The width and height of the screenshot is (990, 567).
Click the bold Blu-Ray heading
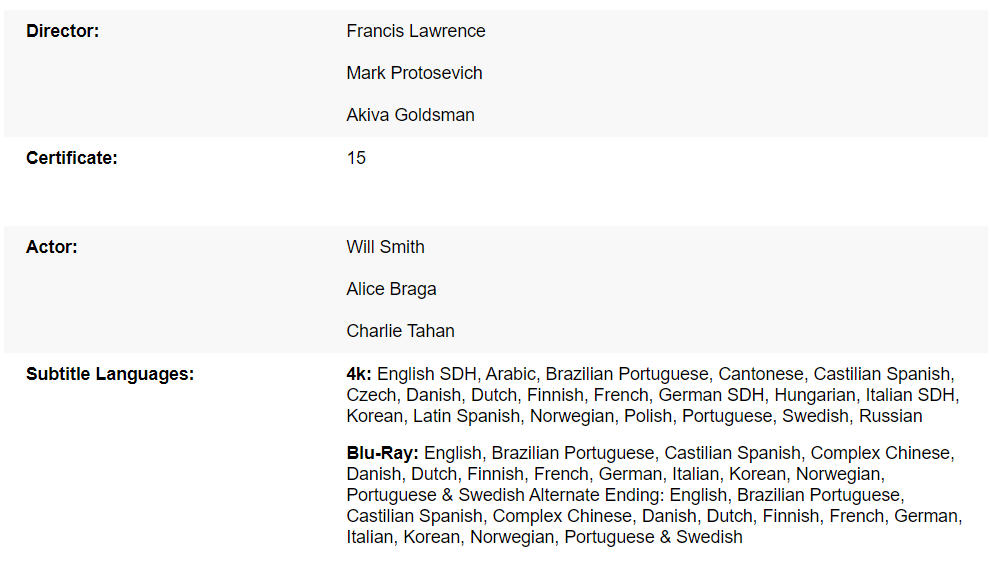[382, 453]
